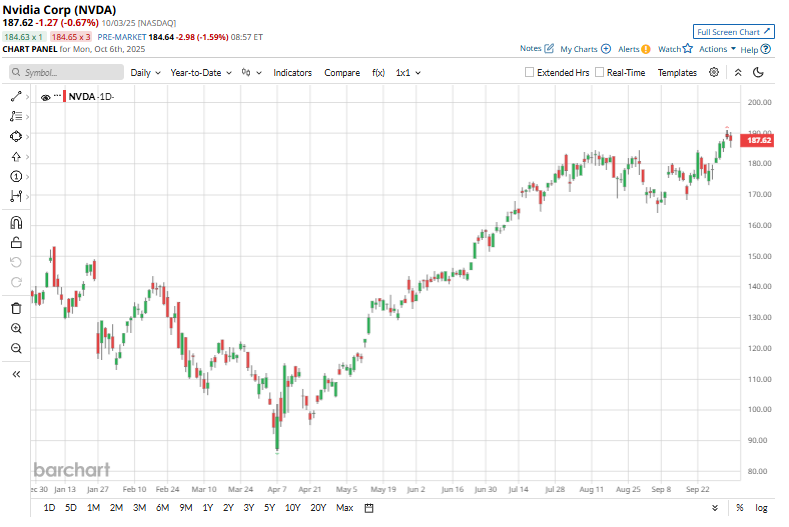Toggle the magnet snap tool
This screenshot has width=789, height=527.
[x=16, y=222]
